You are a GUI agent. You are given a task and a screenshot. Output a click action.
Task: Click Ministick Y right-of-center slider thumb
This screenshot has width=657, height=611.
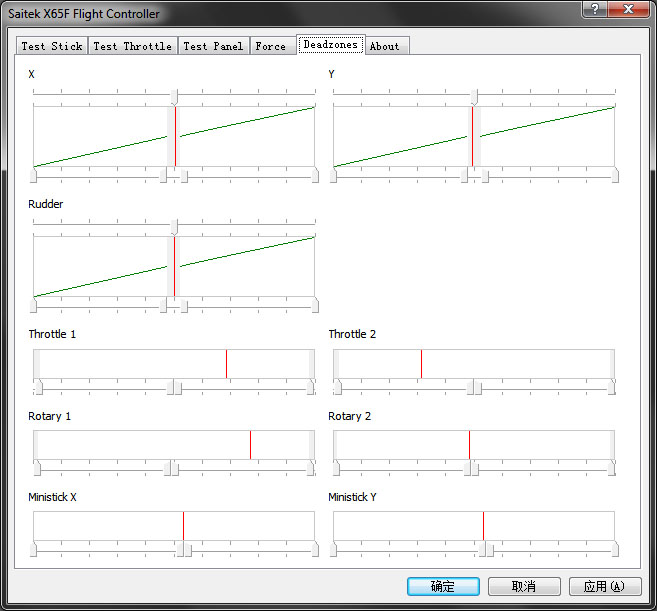coord(490,549)
